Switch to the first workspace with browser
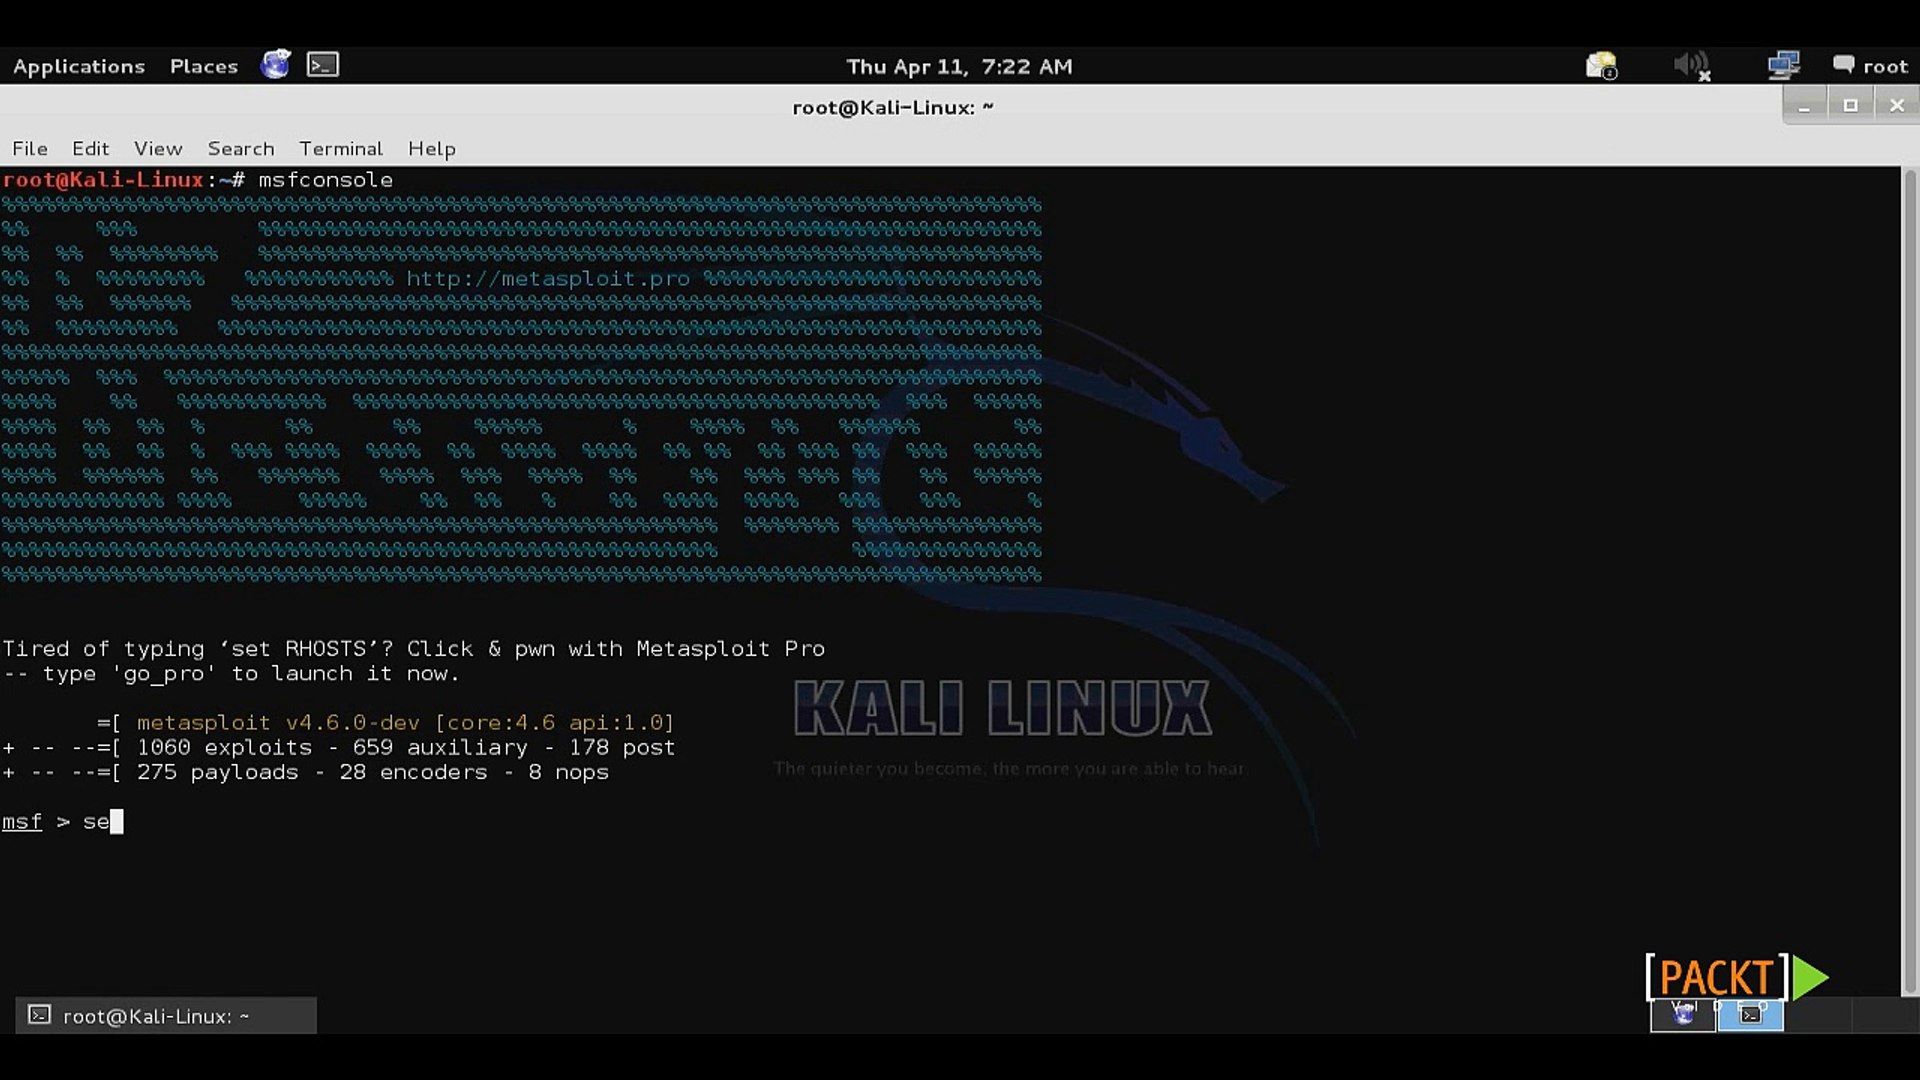The width and height of the screenshot is (1920, 1080). click(x=1683, y=1014)
